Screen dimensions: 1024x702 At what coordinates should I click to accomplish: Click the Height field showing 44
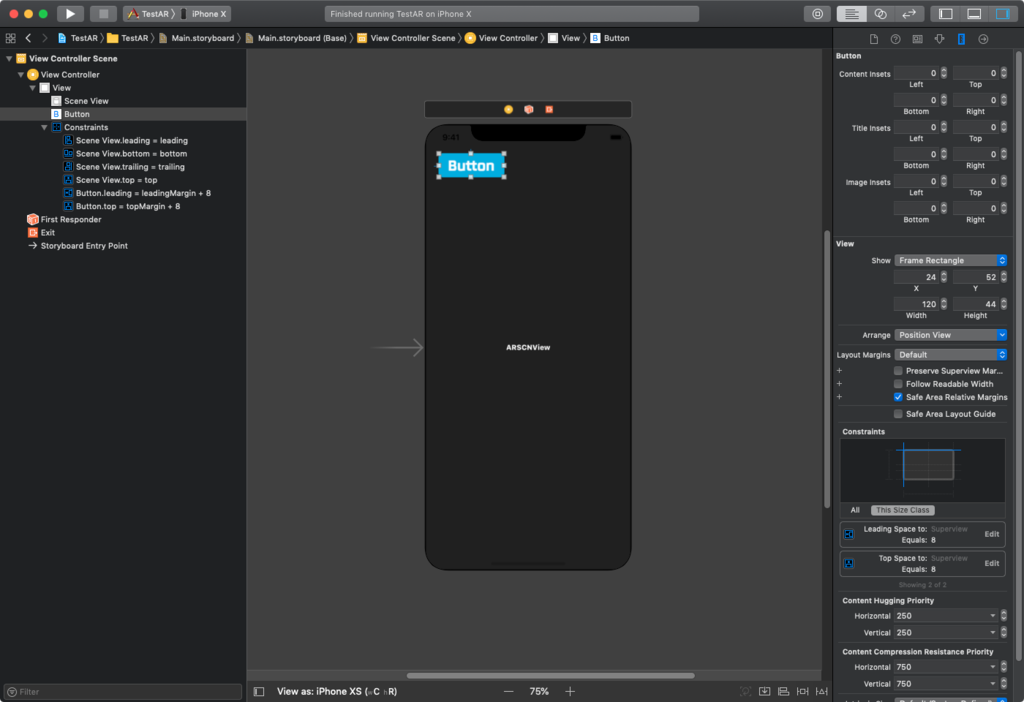[x=976, y=304]
